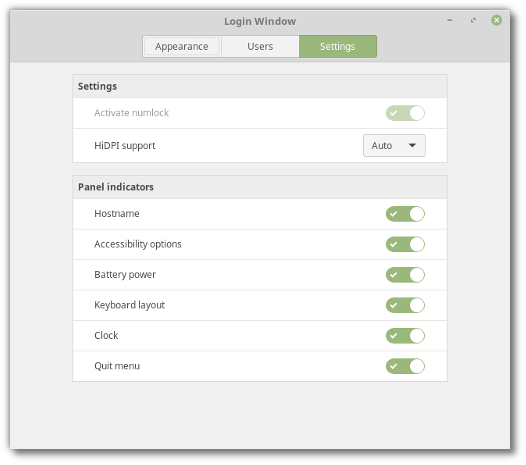Switch to the Appearance tab
Screen dimensions: 526x465
(x=181, y=46)
